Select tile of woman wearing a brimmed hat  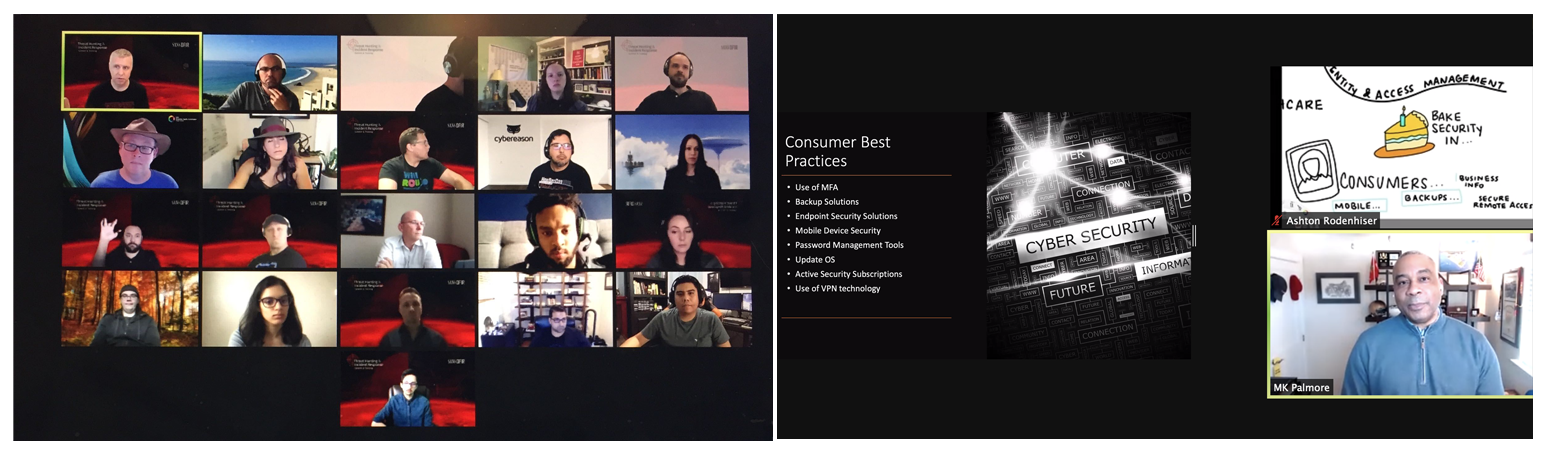(270, 151)
